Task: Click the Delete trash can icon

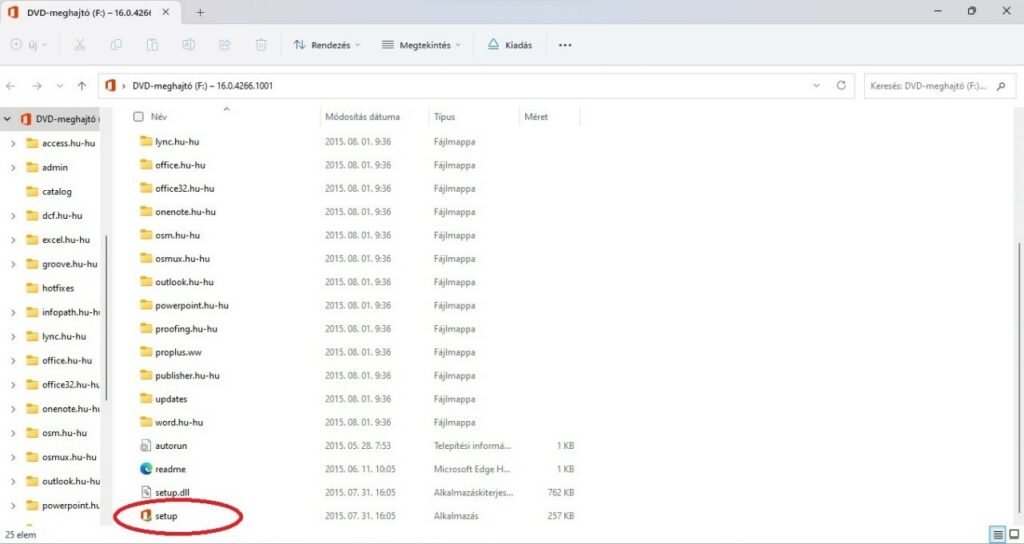Action: coord(261,45)
